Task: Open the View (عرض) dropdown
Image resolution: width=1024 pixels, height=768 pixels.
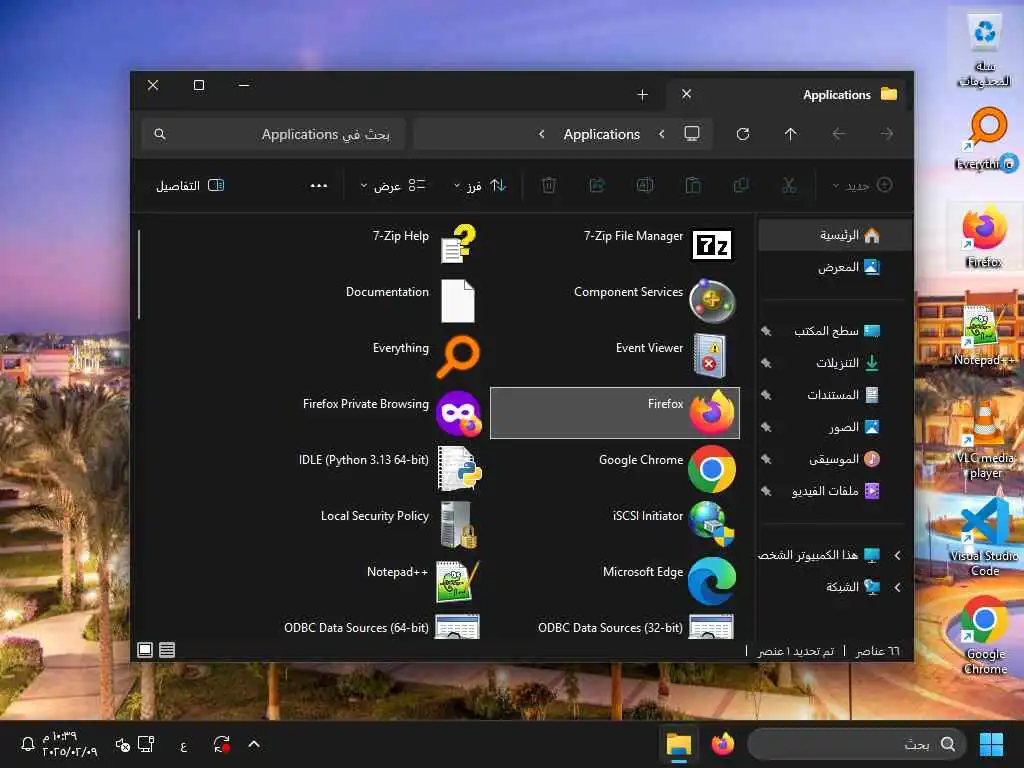Action: click(393, 185)
